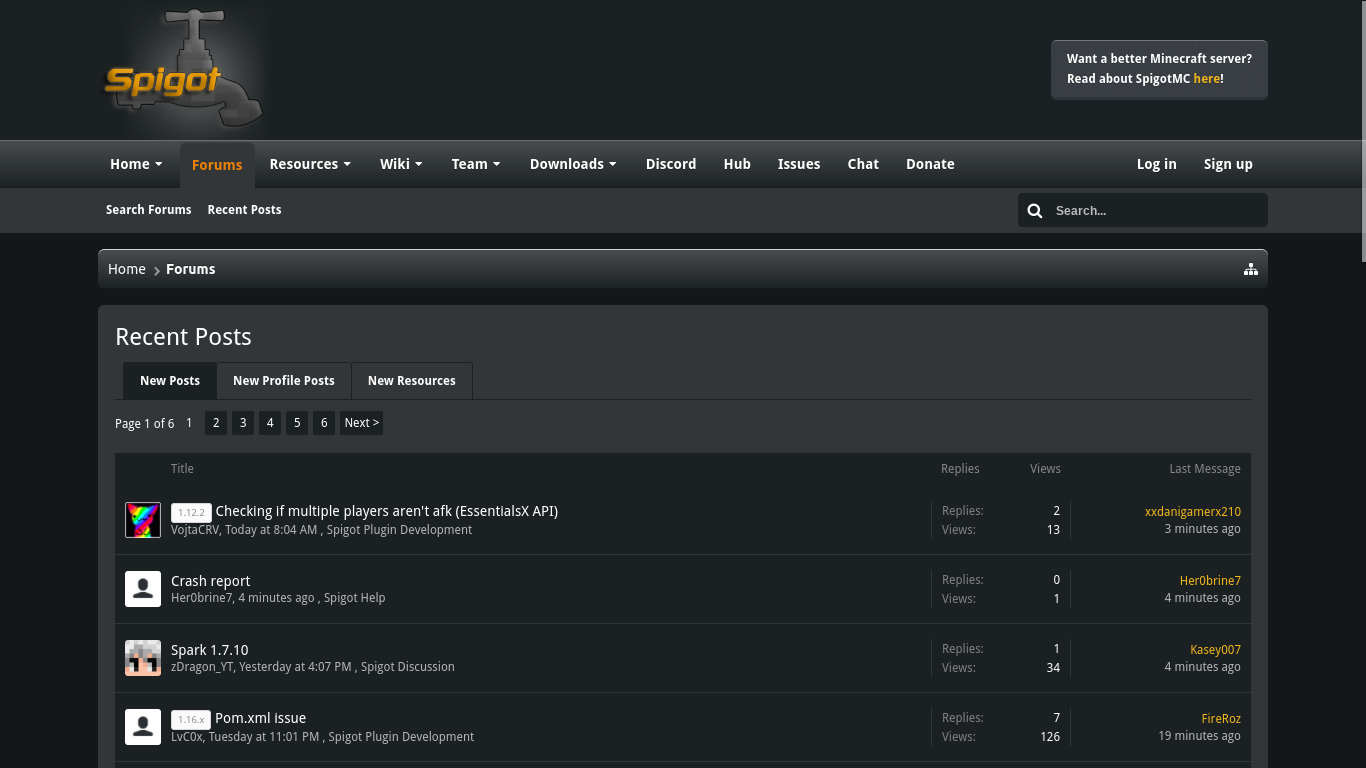The width and height of the screenshot is (1366, 768).
Task: Open last poster FireRoz's profile
Action: click(x=1221, y=719)
